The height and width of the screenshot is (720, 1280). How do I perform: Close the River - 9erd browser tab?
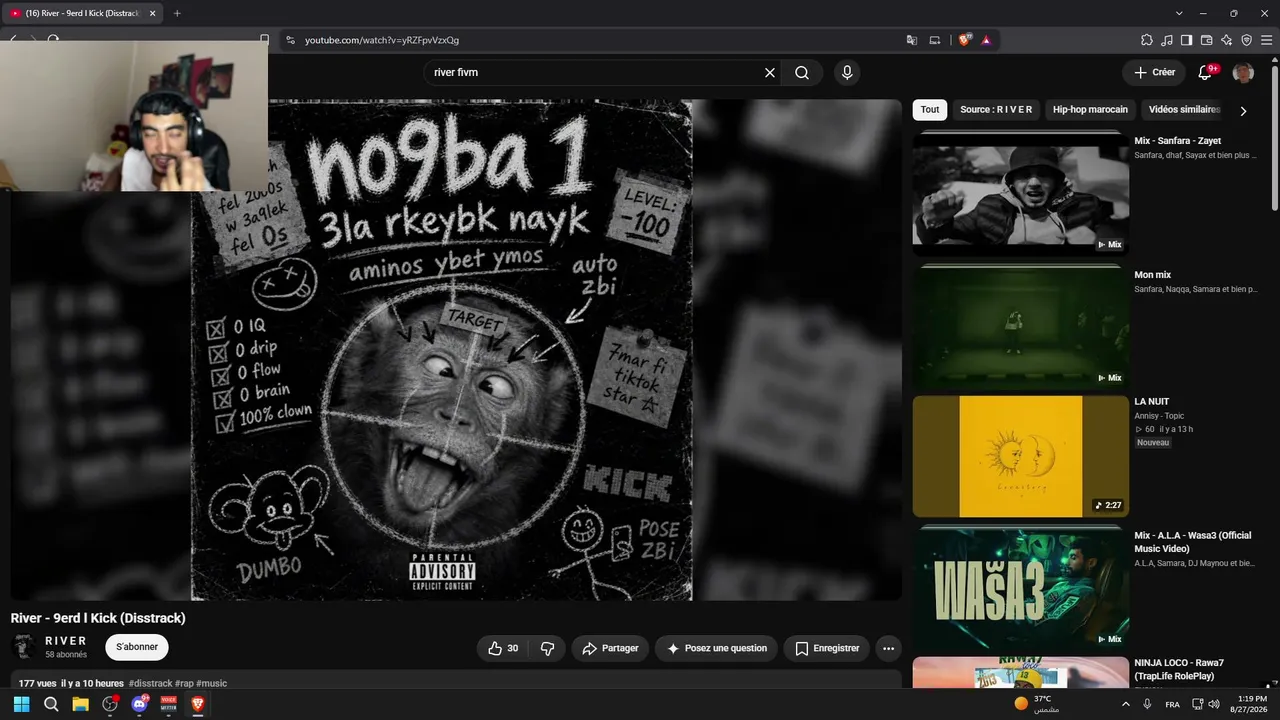click(x=152, y=13)
